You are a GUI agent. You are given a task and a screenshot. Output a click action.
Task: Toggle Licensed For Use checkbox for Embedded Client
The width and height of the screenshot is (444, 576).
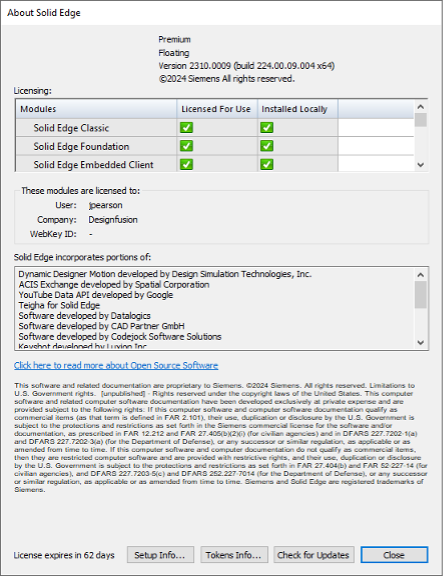click(x=187, y=164)
